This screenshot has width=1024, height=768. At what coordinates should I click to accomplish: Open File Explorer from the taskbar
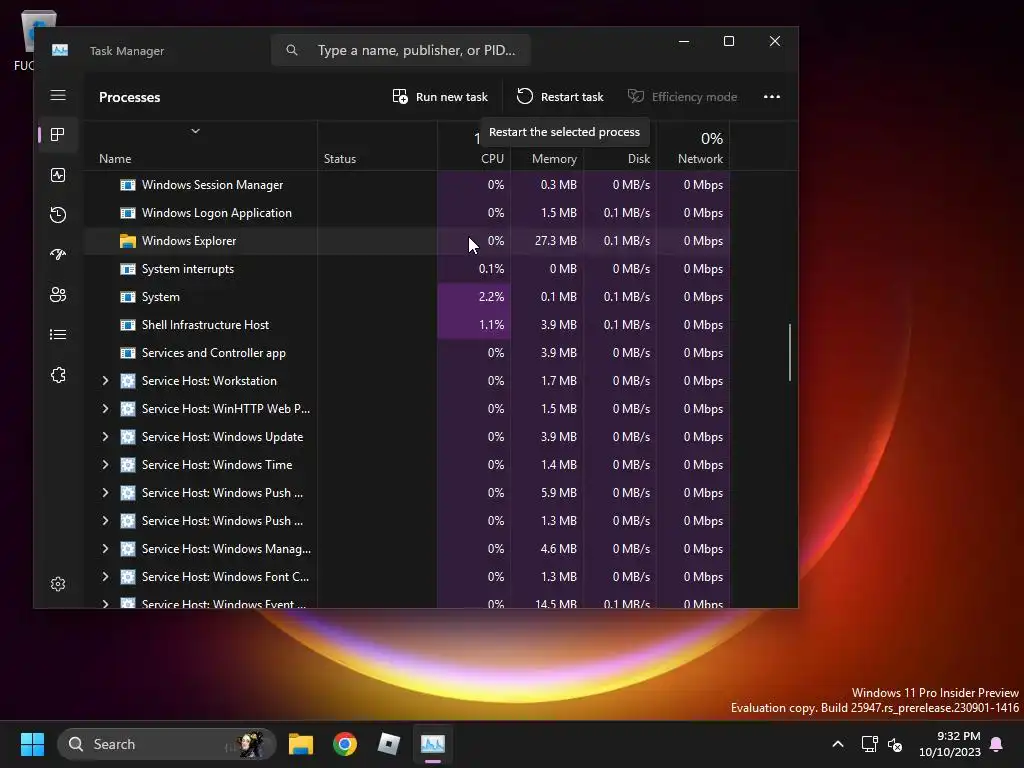pyautogui.click(x=301, y=744)
